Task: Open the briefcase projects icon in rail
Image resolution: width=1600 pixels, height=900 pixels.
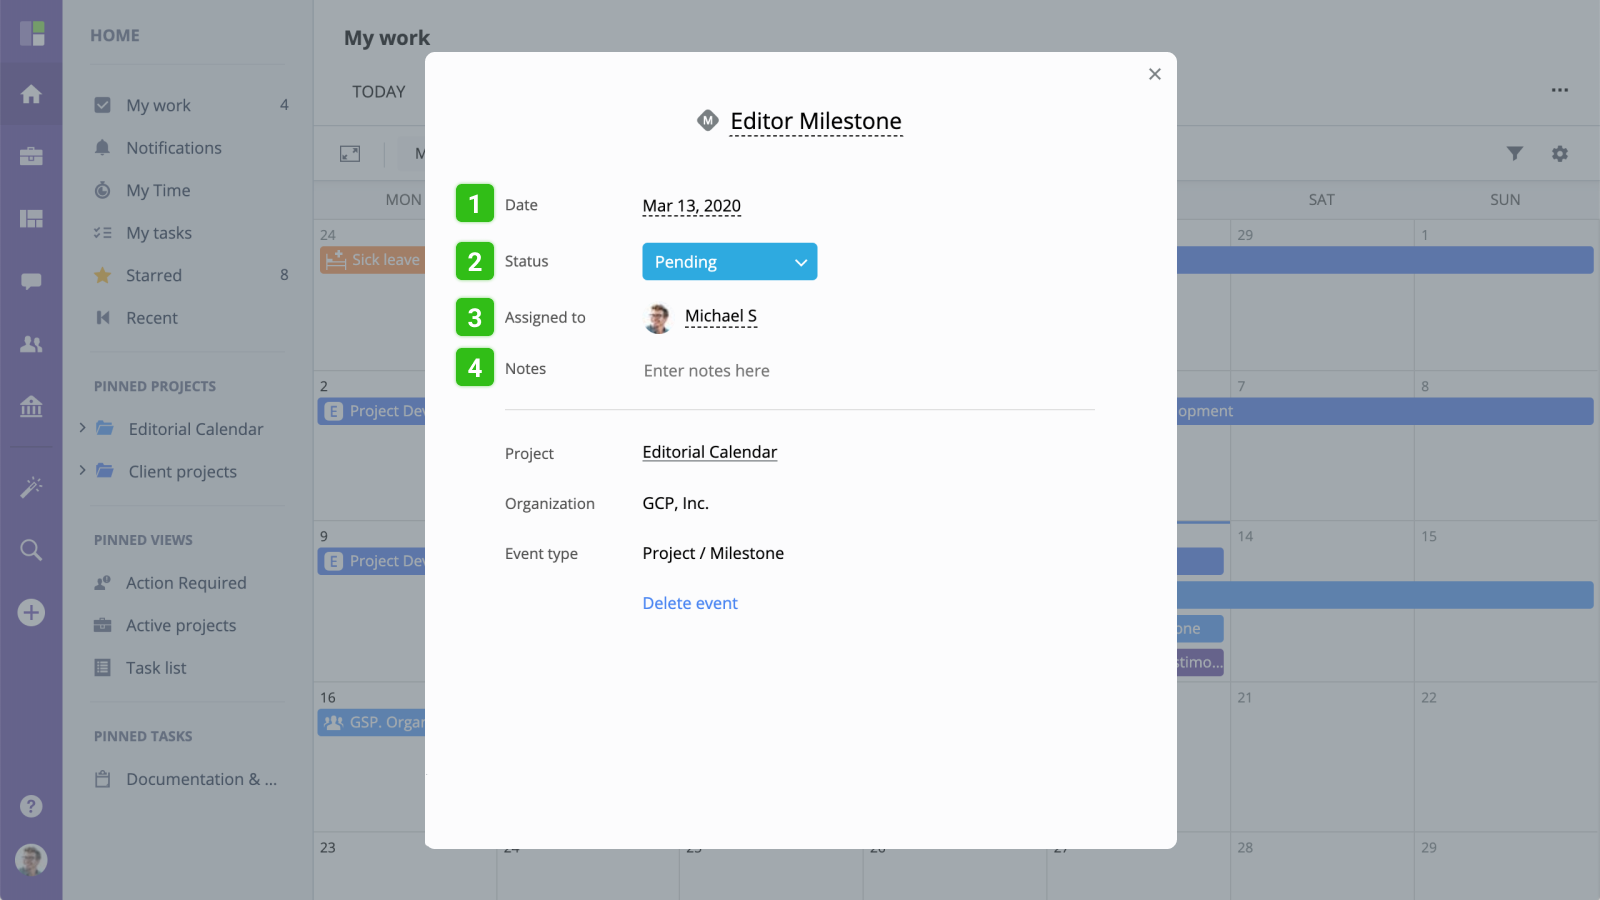Action: 31,156
